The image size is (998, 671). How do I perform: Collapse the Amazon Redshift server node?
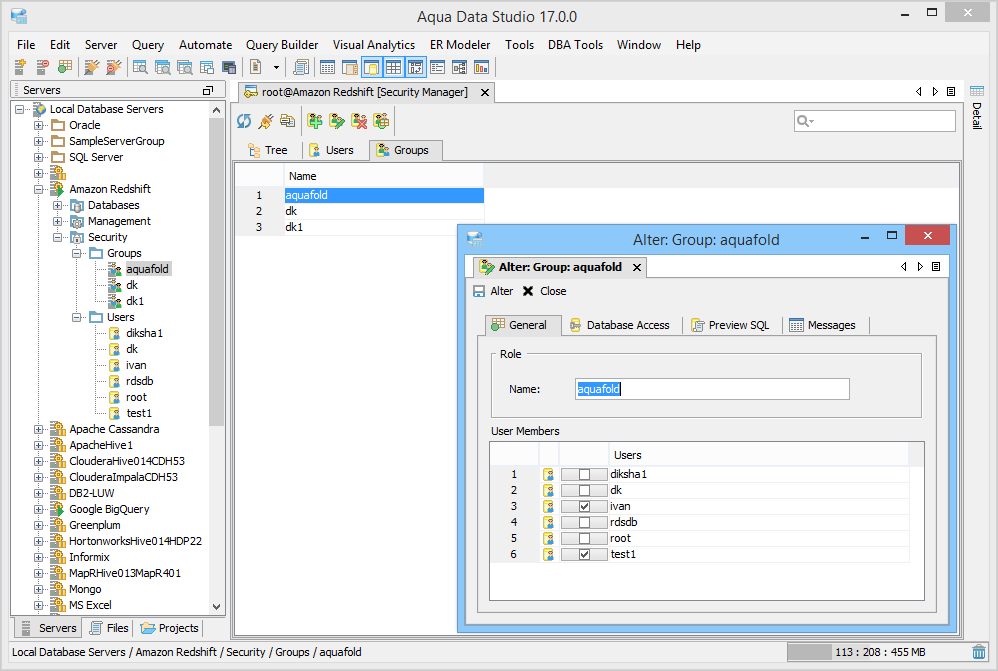(x=39, y=189)
